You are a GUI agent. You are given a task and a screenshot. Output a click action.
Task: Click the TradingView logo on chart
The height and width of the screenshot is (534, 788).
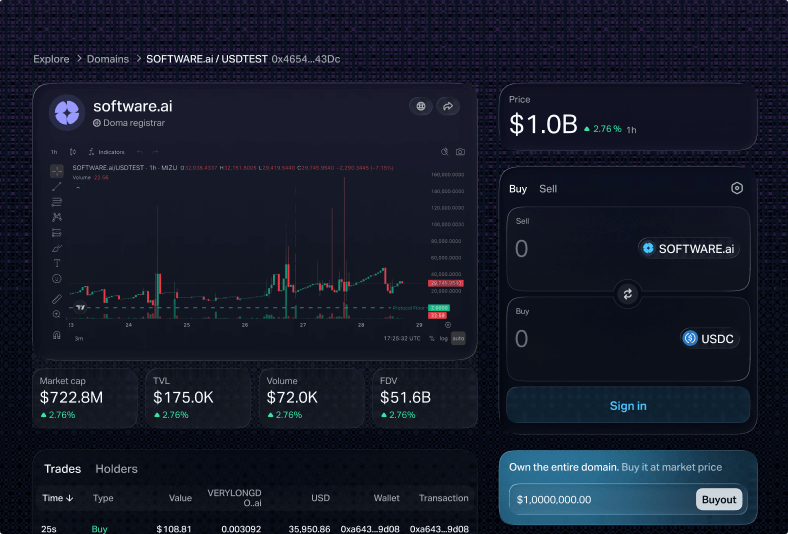[x=80, y=307]
